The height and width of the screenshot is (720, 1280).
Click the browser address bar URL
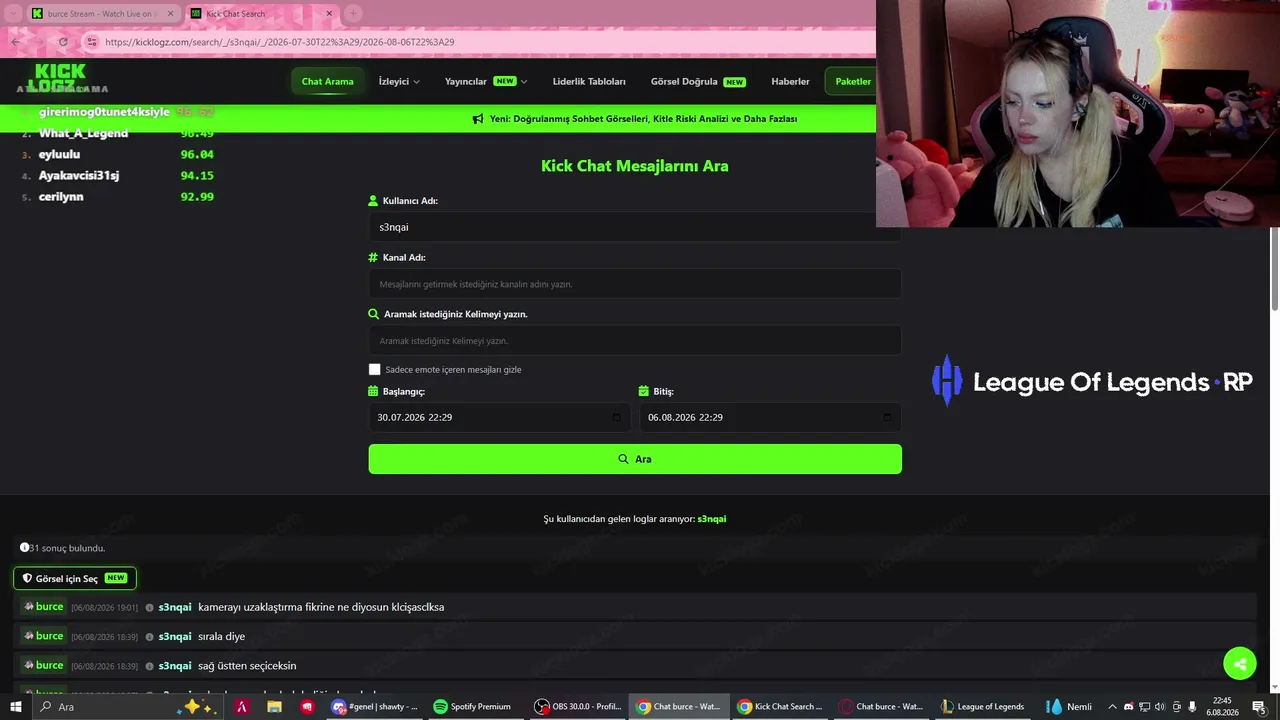280,42
